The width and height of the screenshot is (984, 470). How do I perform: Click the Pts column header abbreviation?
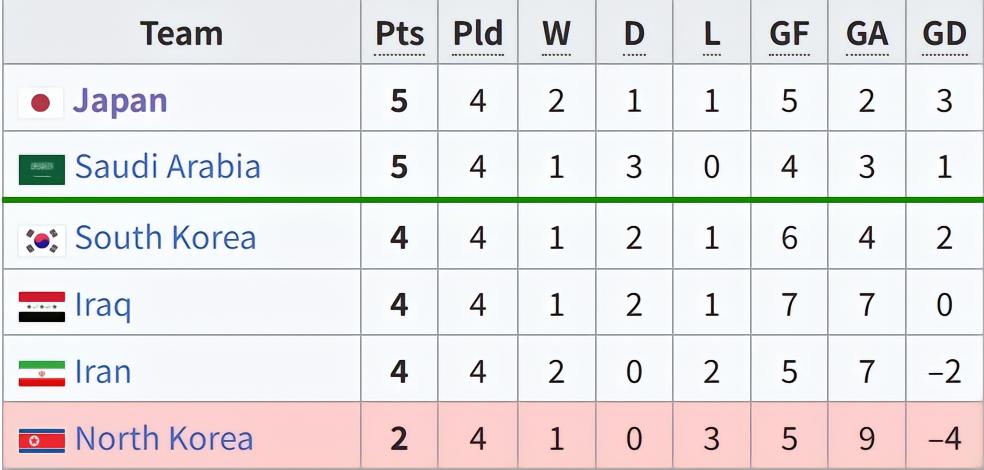(x=399, y=33)
